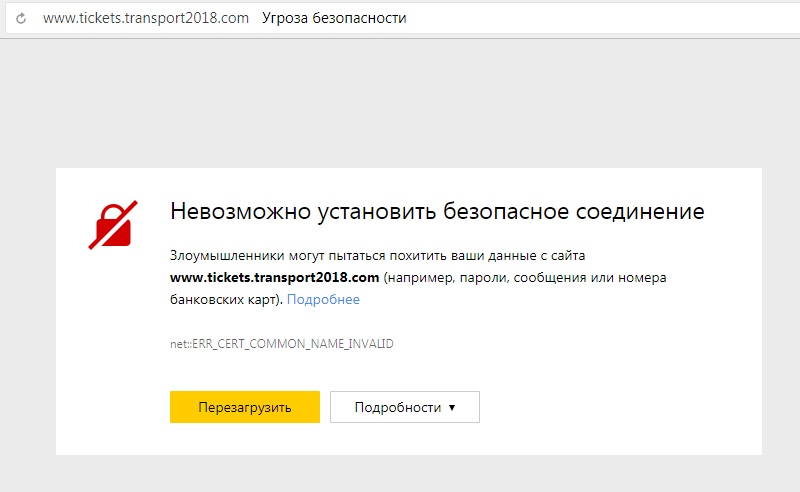Image resolution: width=800 pixels, height=492 pixels.
Task: Click the Угроза безопасности title in address bar
Action: (x=320, y=19)
